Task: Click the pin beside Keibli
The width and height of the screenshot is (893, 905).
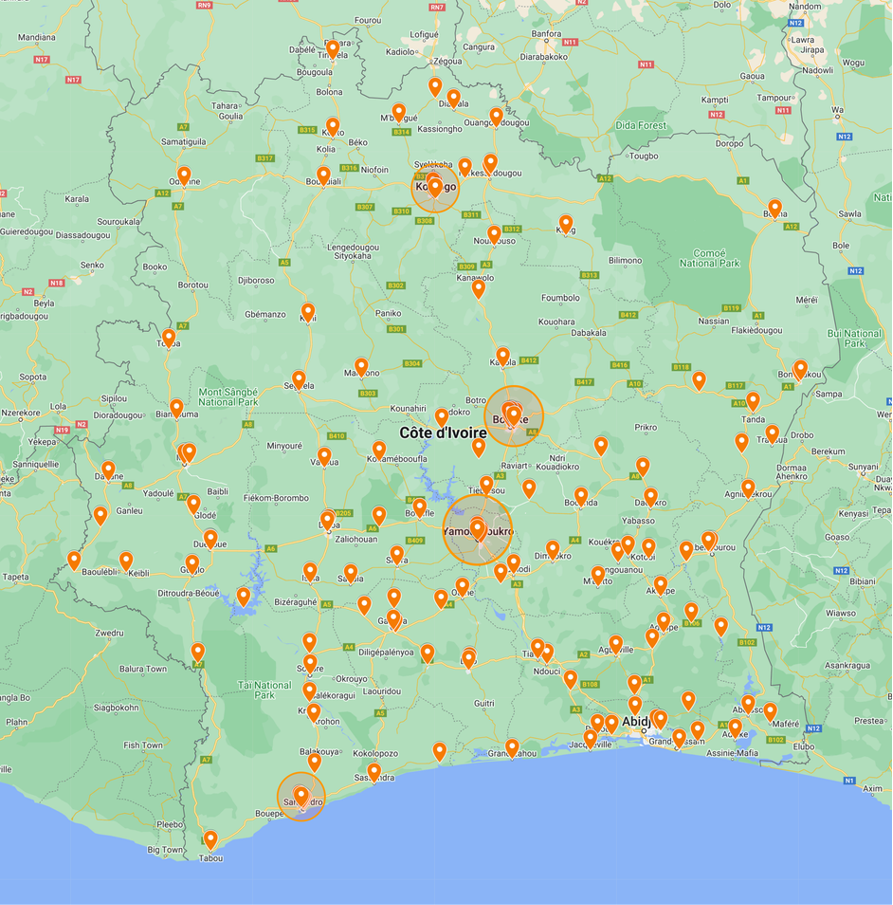Action: [126, 562]
